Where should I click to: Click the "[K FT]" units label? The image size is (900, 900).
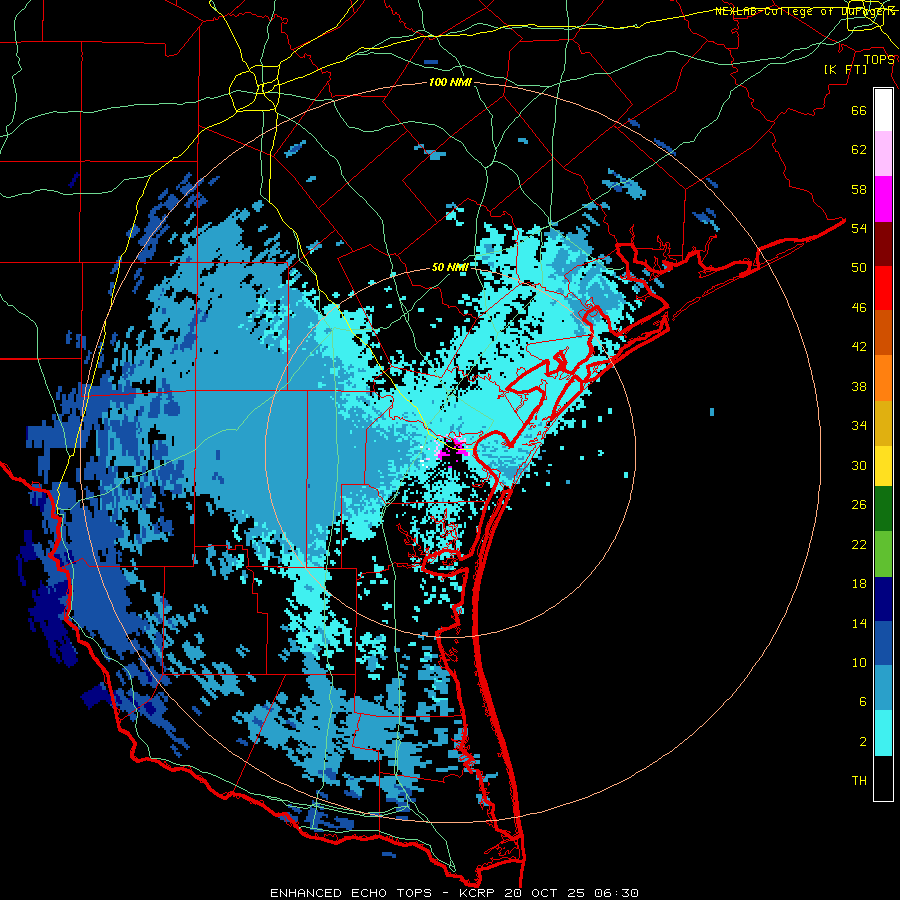click(x=845, y=70)
